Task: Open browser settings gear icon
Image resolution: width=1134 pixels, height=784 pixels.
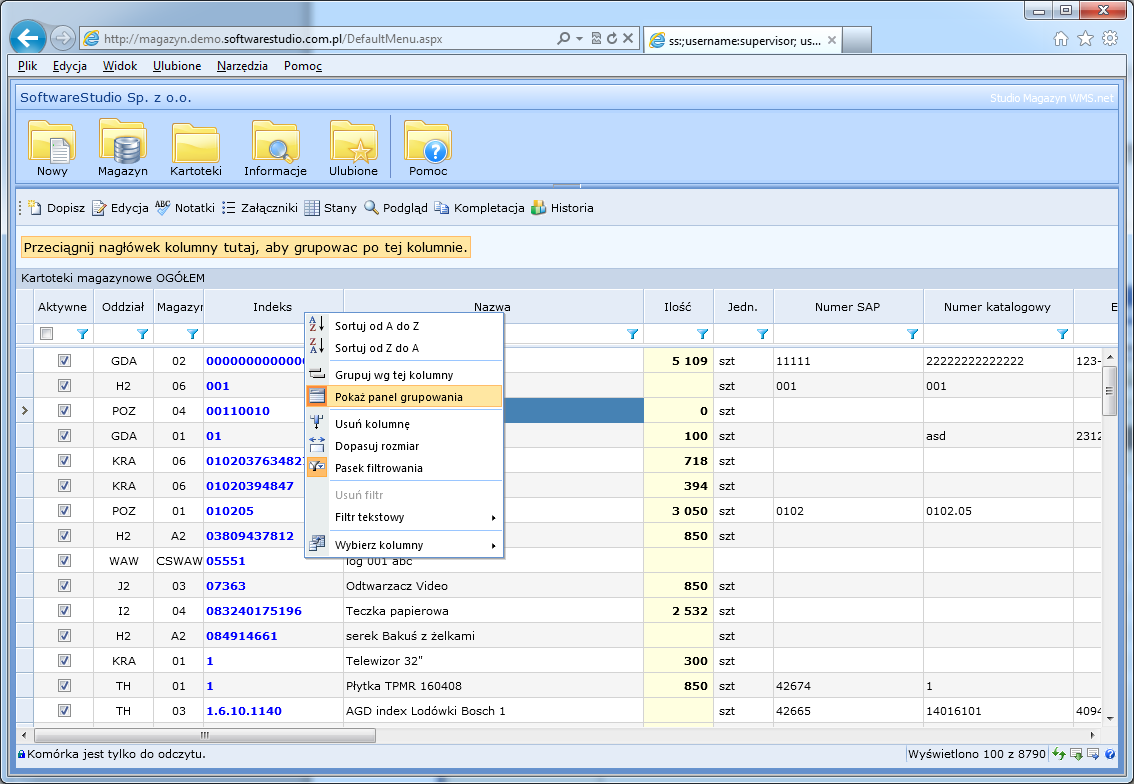Action: [x=1110, y=39]
